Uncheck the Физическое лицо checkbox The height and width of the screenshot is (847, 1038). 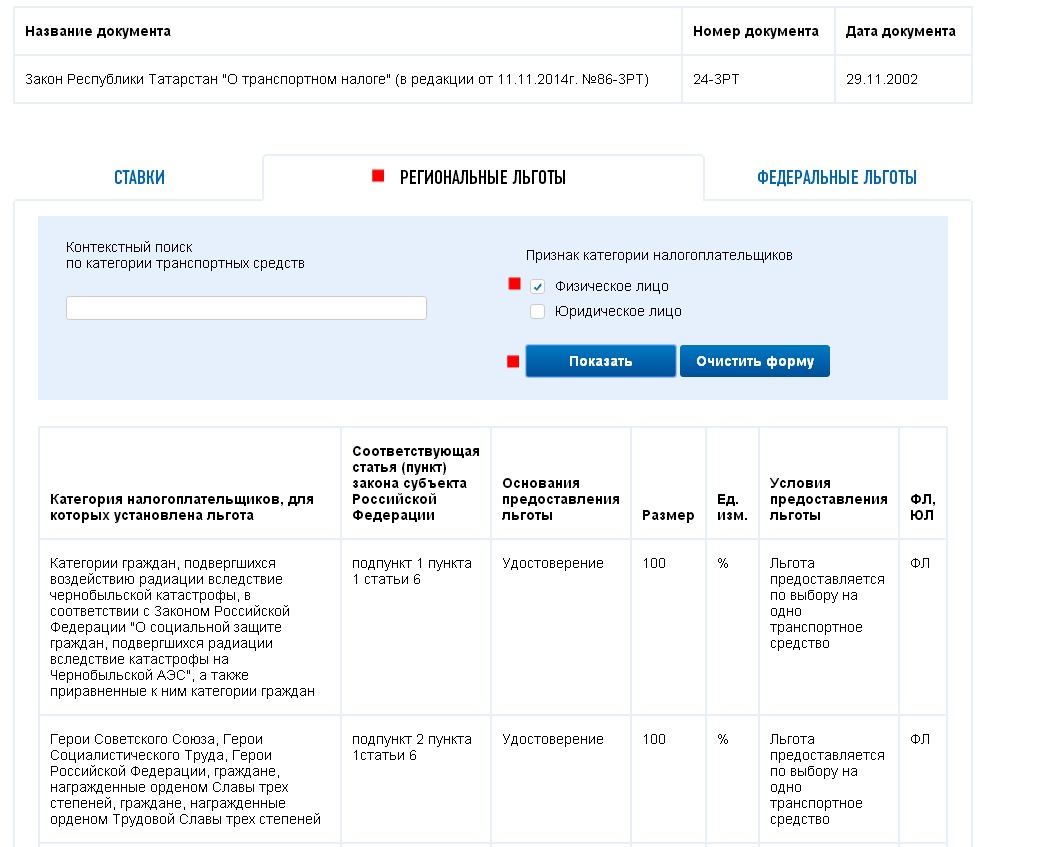538,287
